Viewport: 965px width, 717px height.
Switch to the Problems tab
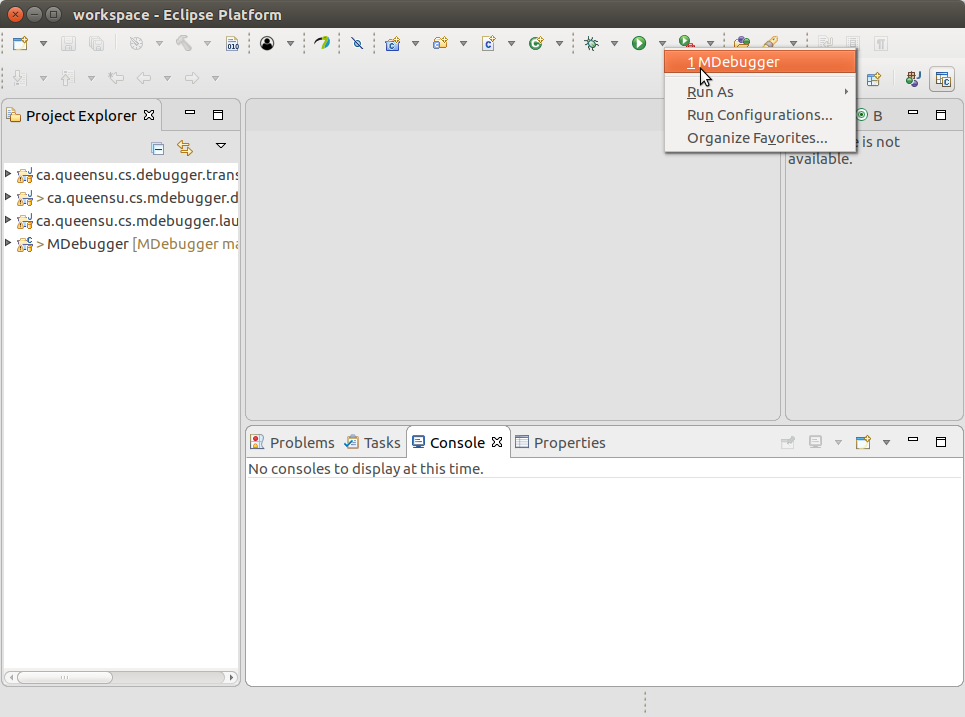[293, 443]
